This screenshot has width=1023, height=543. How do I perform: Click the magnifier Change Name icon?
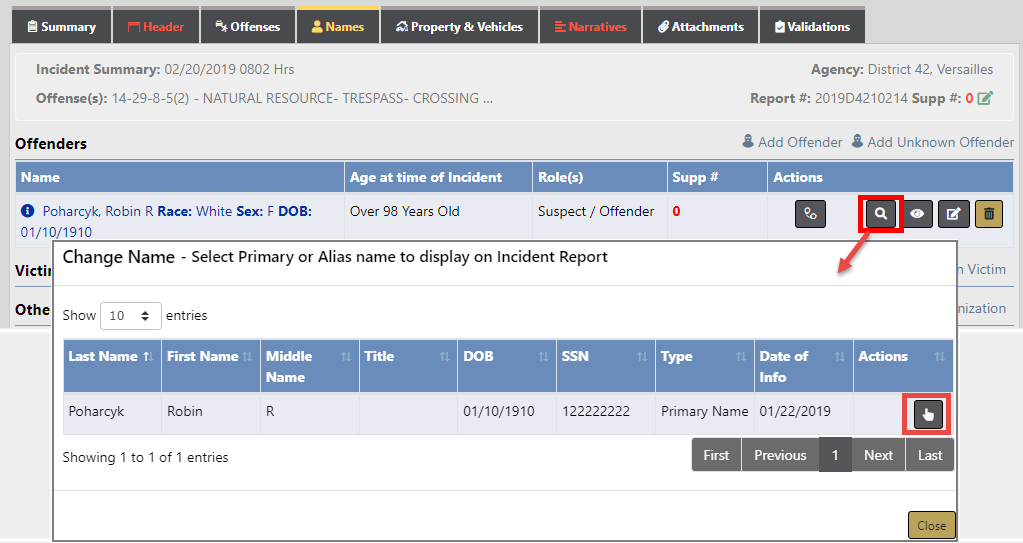(x=880, y=214)
